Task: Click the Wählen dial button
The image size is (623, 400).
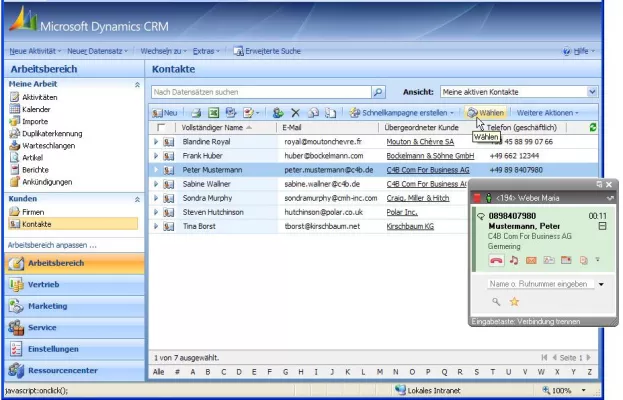Action: pyautogui.click(x=486, y=113)
